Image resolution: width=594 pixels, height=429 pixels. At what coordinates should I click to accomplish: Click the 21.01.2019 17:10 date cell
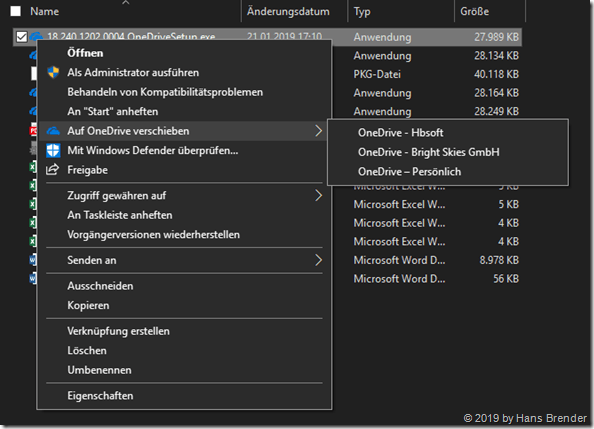click(284, 37)
